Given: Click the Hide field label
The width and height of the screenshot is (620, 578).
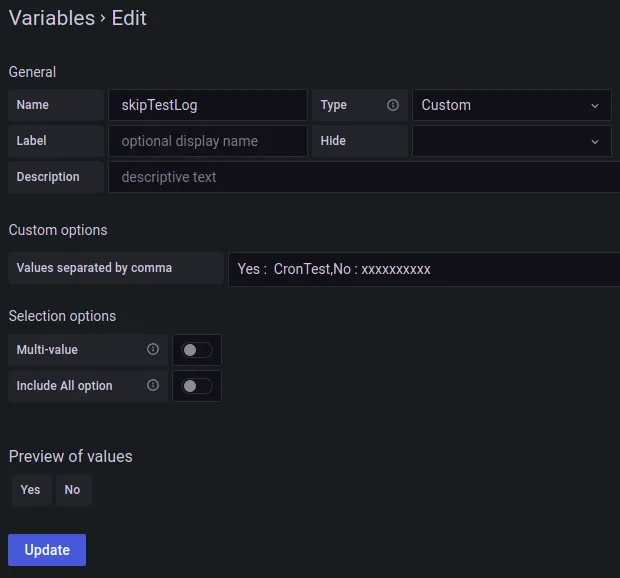Looking at the screenshot, I should click(x=333, y=141).
